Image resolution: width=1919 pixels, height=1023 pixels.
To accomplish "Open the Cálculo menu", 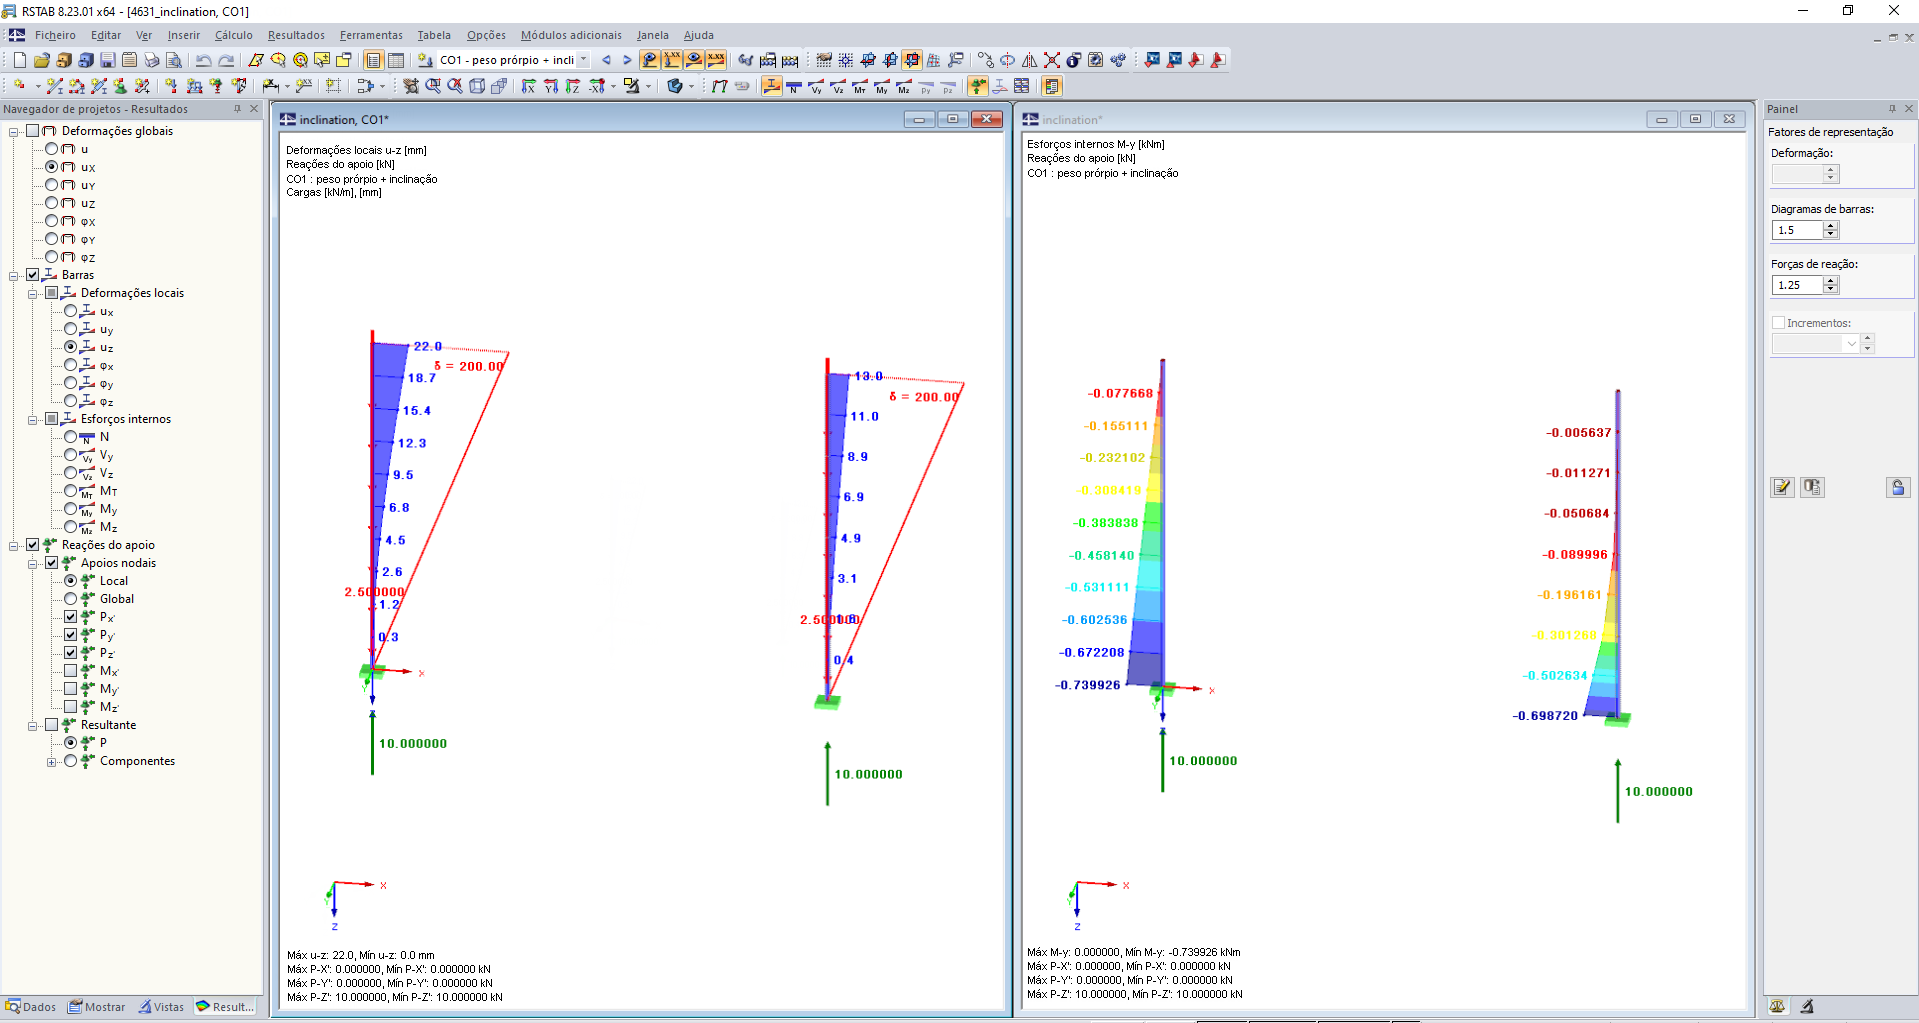I will click(234, 35).
